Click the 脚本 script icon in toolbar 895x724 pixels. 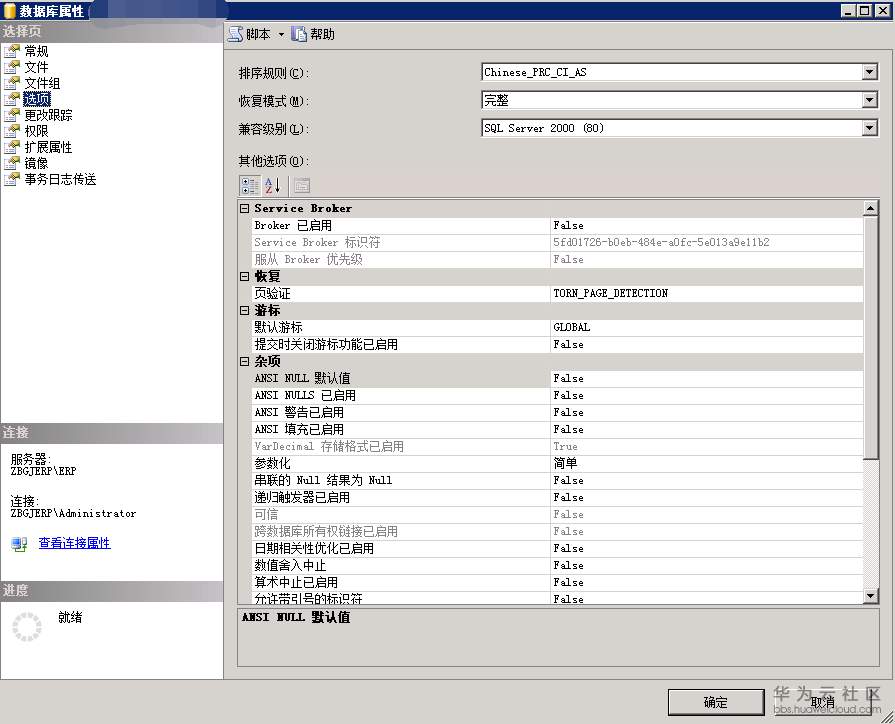(x=235, y=34)
